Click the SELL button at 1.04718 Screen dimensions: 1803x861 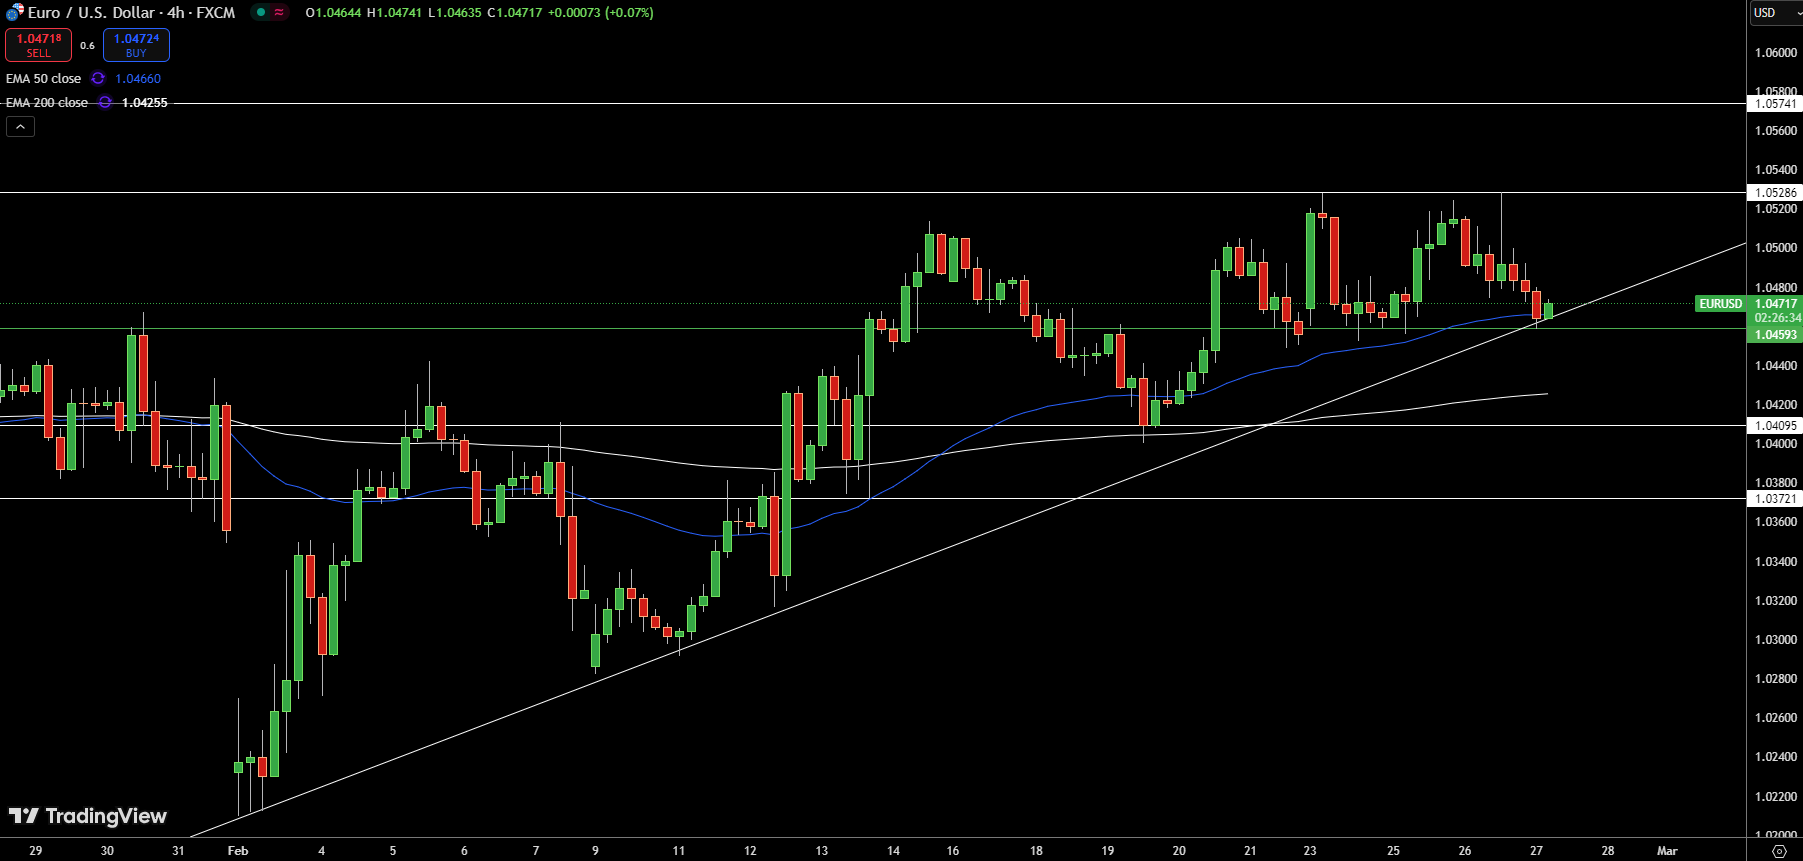click(38, 45)
